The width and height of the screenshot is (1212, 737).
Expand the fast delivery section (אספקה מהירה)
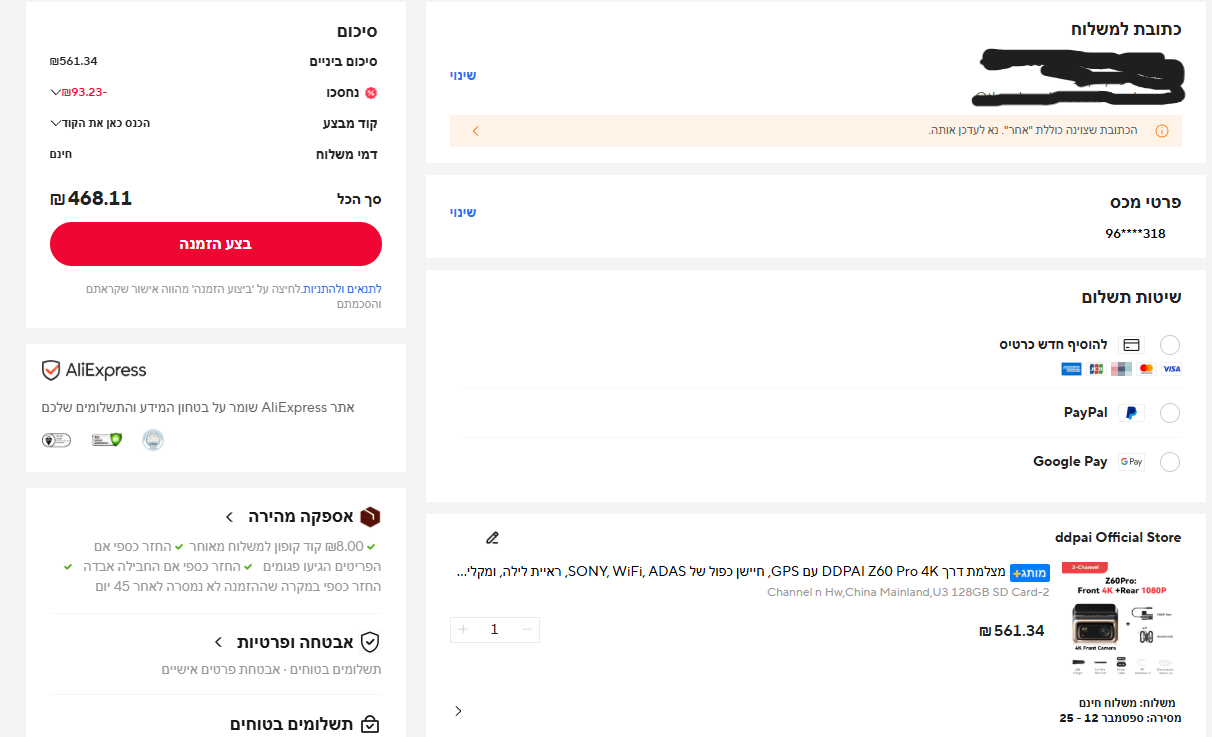tap(229, 517)
